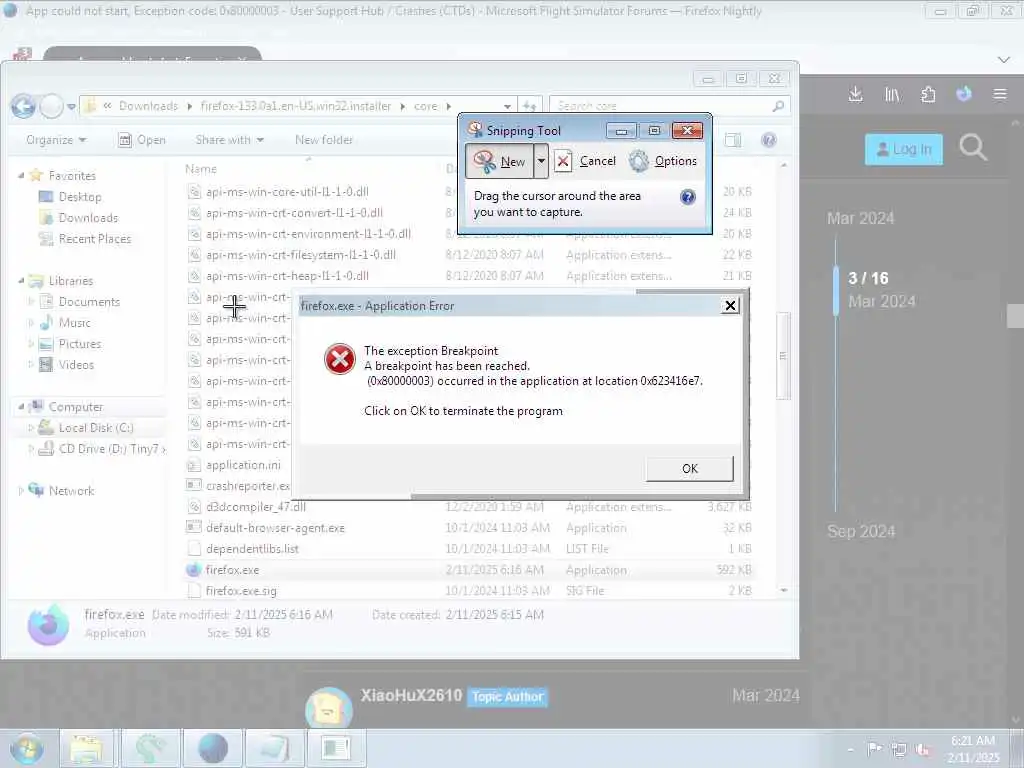Viewport: 1024px width, 768px height.
Task: Collapse the Favorites group
Action: tap(21, 176)
